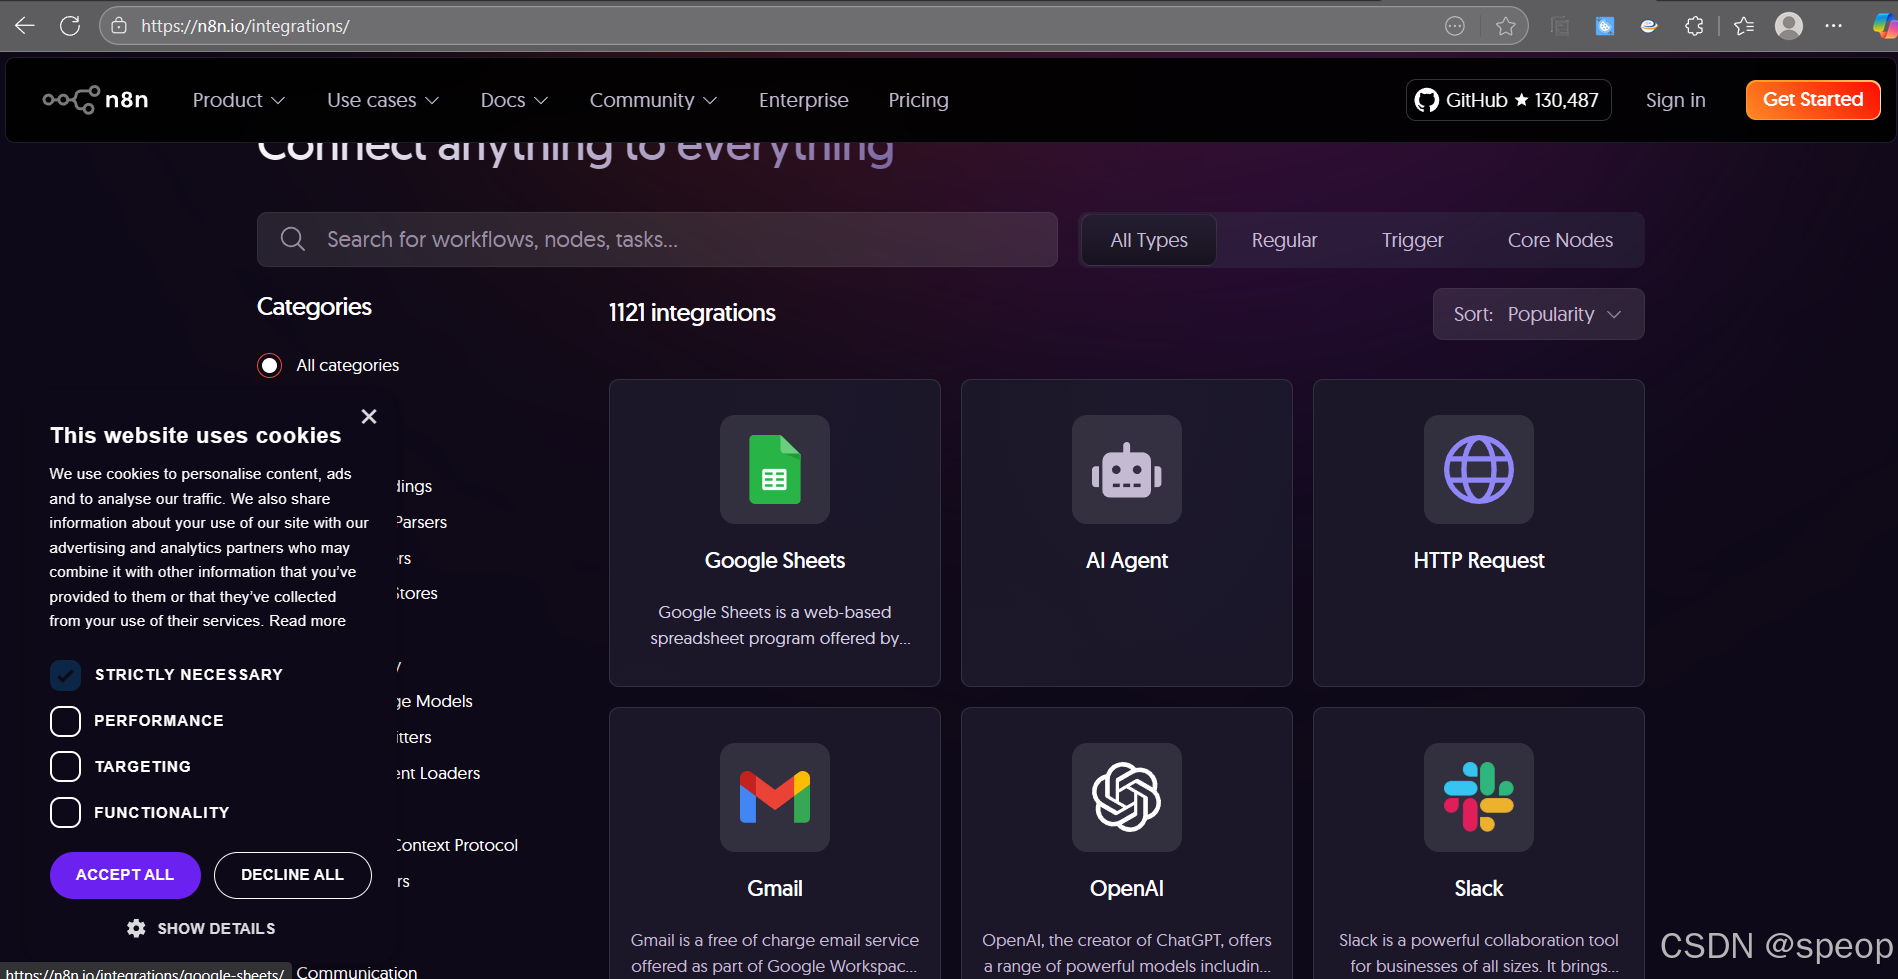Click the gear icon beside Show Details
1898x979 pixels.
(x=137, y=928)
